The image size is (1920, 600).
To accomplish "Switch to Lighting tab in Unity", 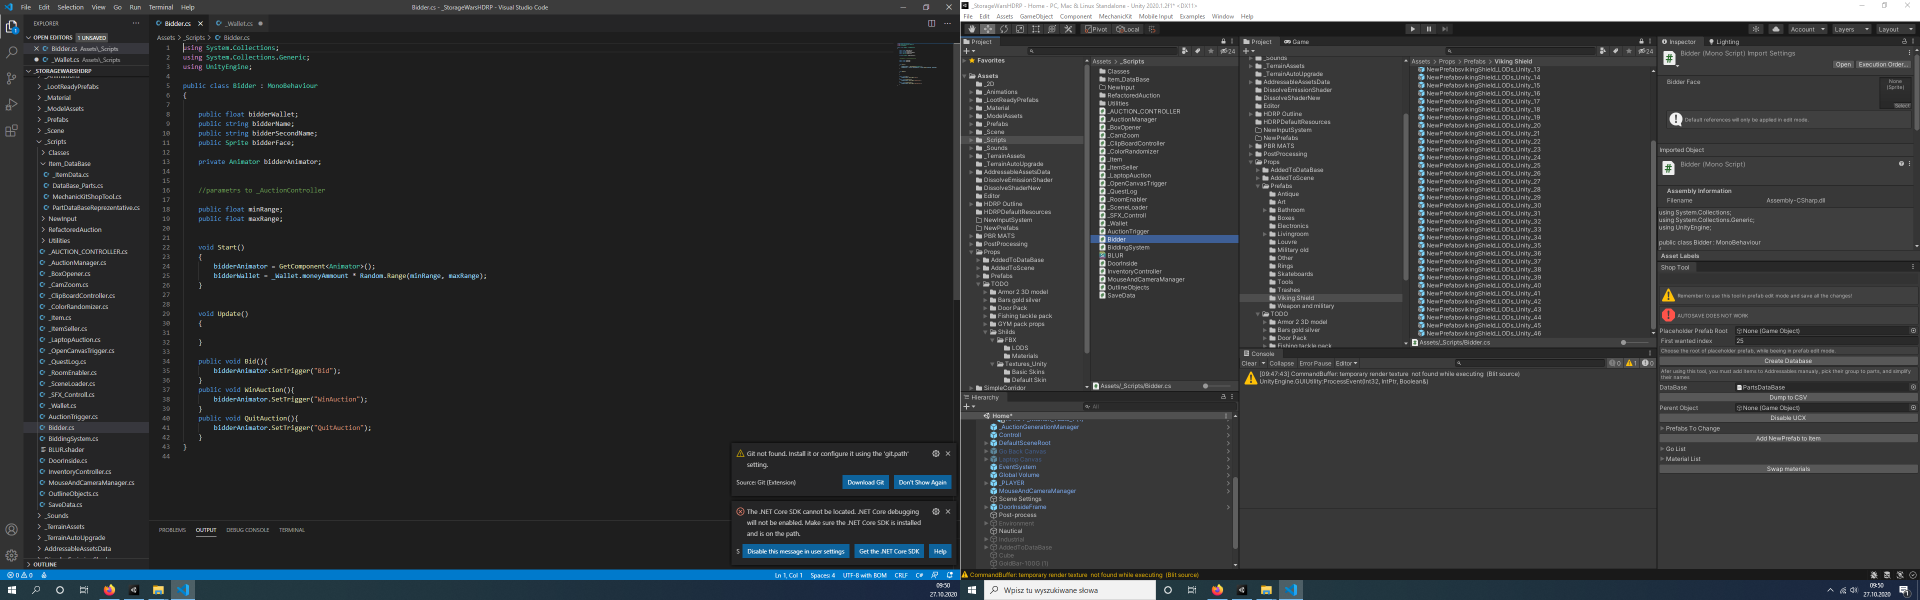I will click(x=1724, y=42).
